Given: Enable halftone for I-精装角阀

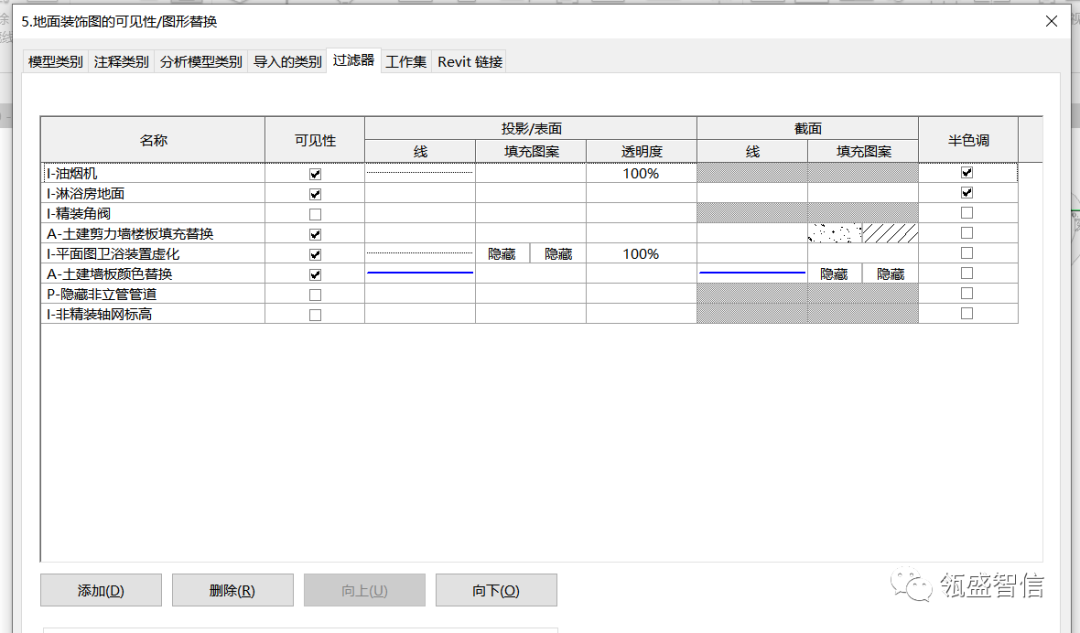Looking at the screenshot, I should click(x=967, y=213).
